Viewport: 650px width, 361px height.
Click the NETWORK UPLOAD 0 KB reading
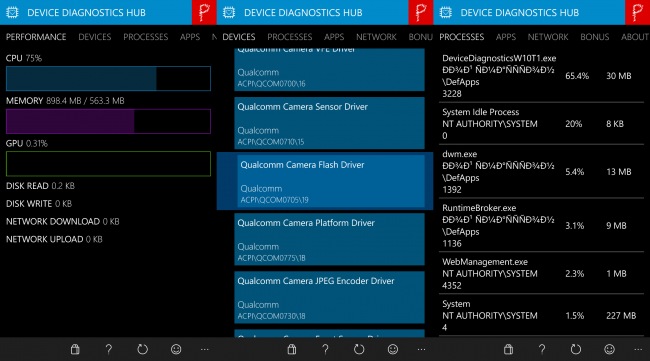(x=54, y=239)
